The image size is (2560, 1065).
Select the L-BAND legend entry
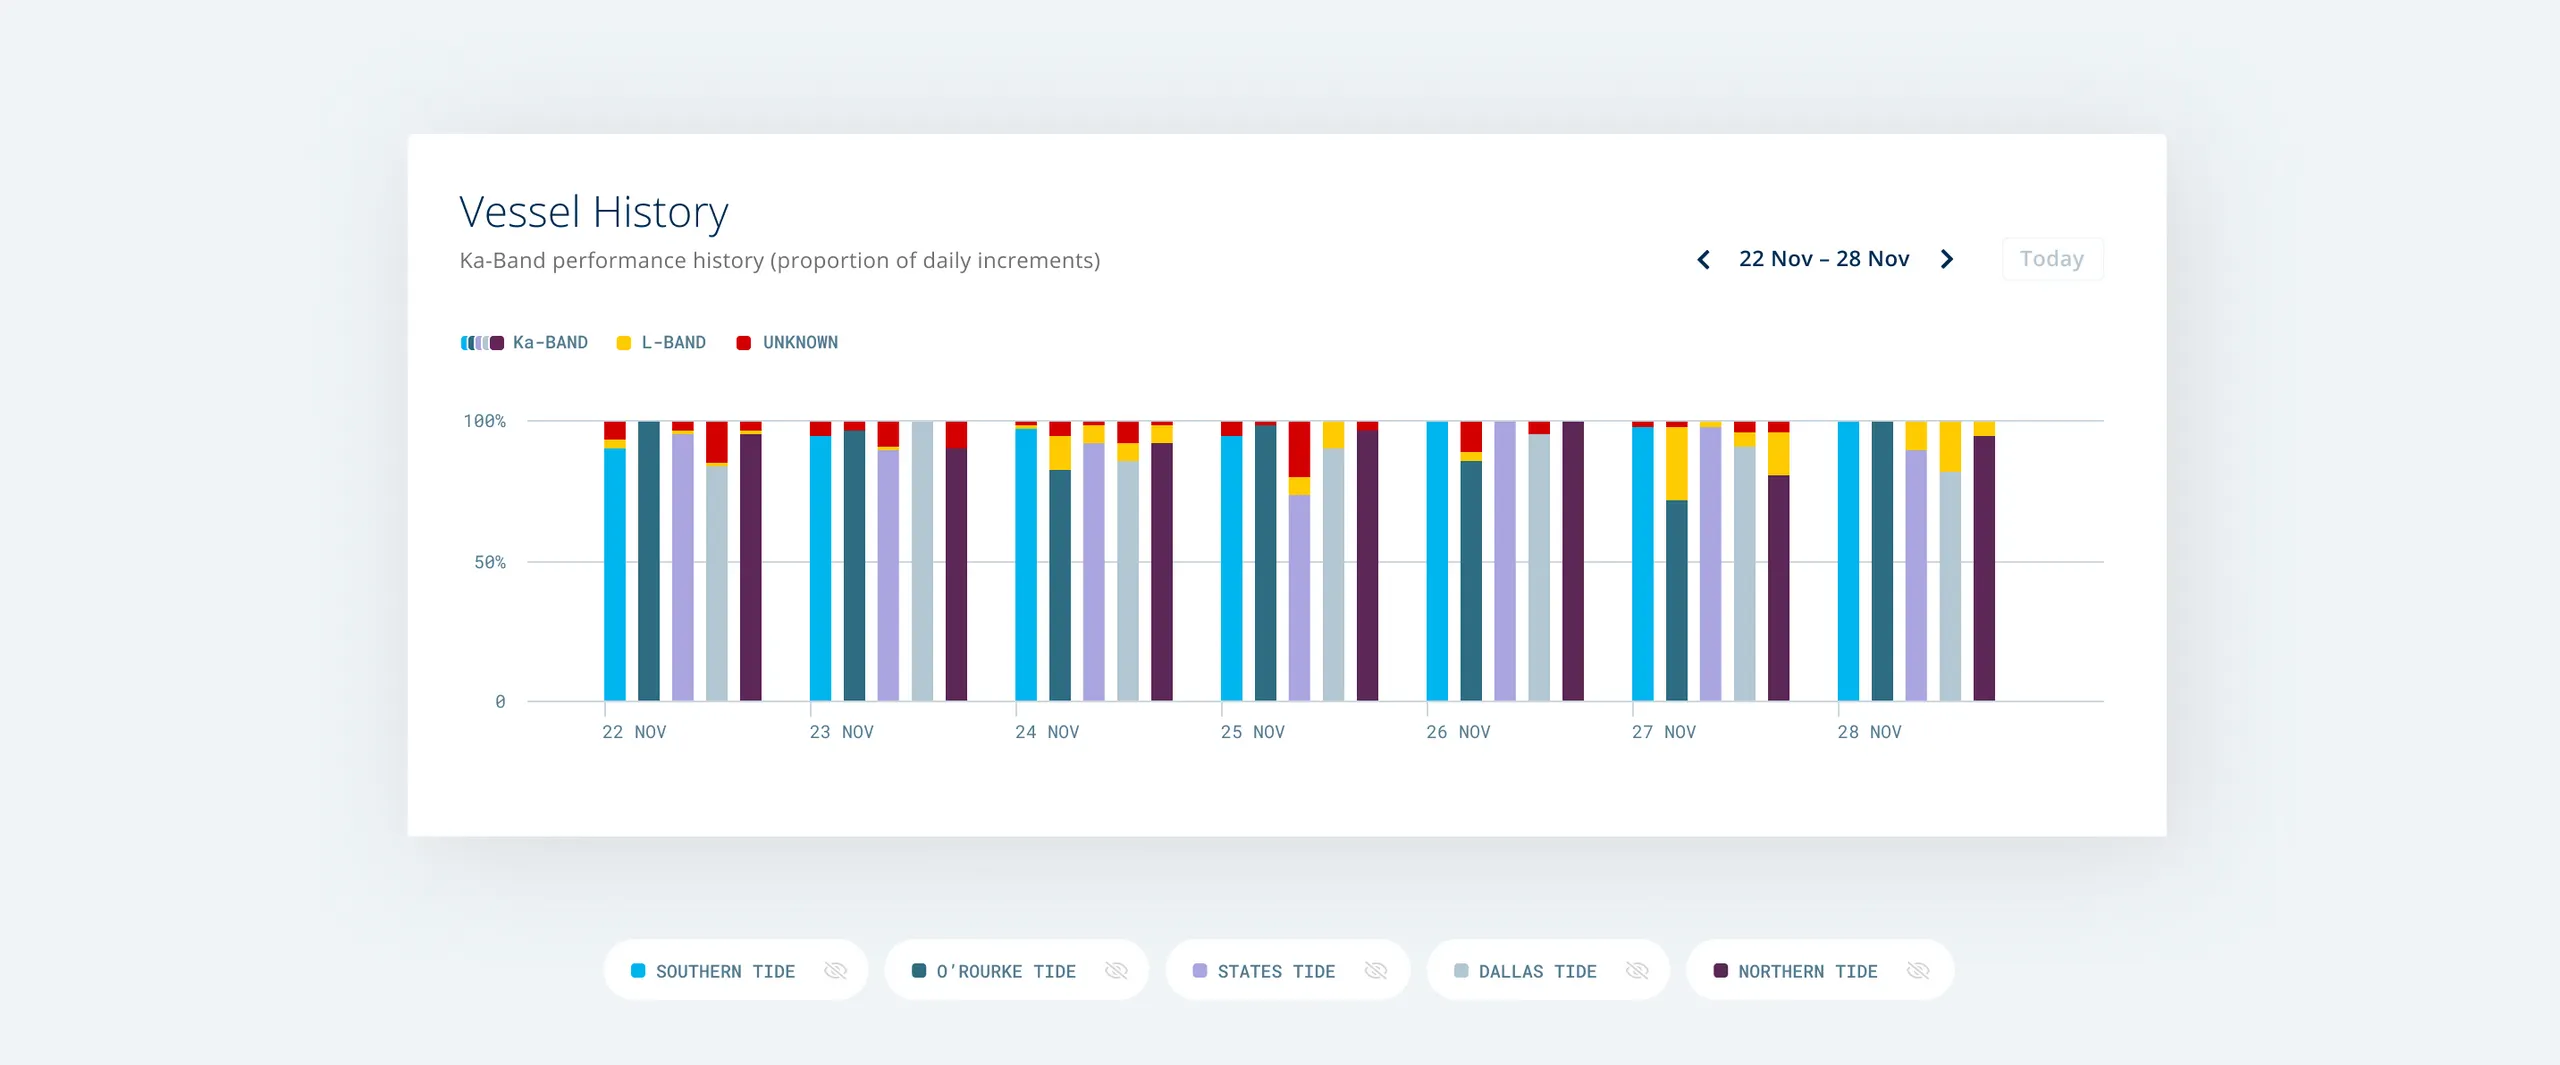tap(672, 342)
